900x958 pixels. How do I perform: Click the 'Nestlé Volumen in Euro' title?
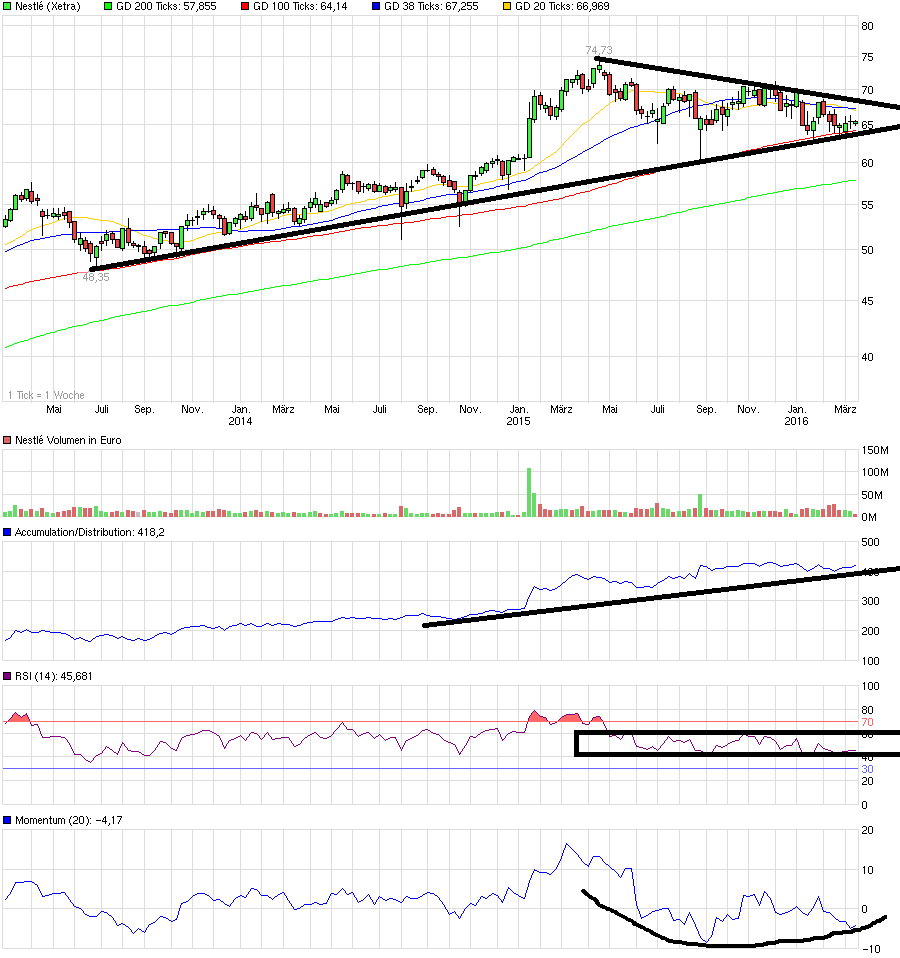coord(68,441)
